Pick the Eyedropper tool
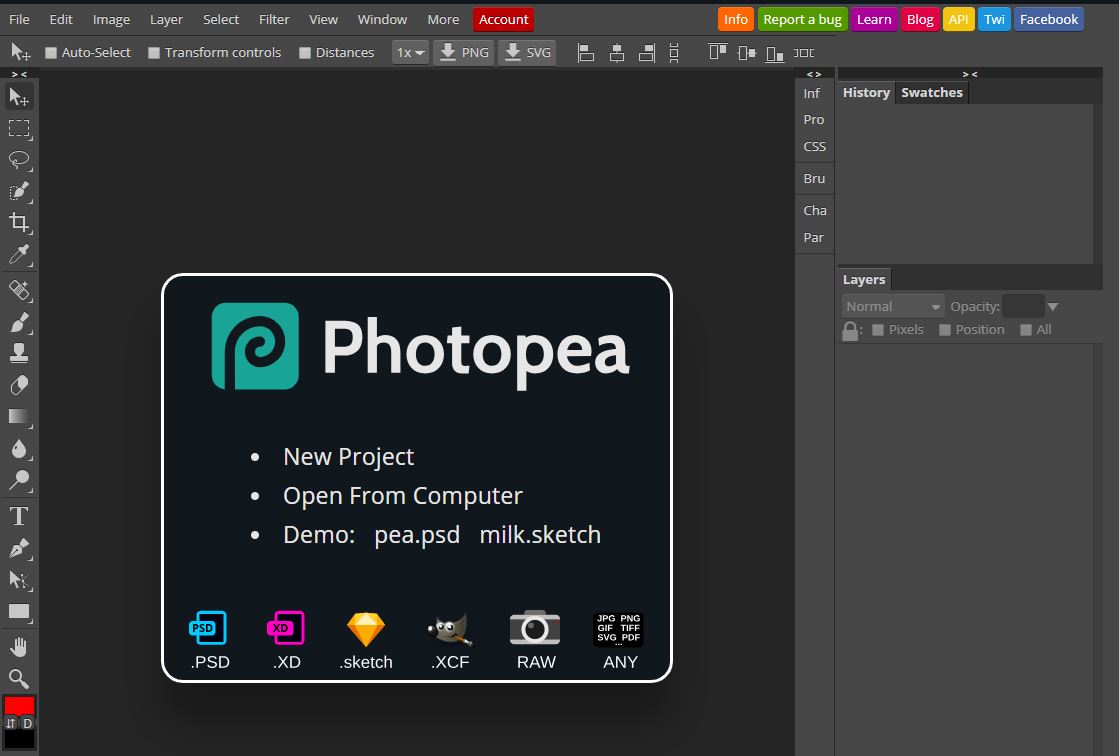Viewport: 1119px width, 756px height. 19,254
